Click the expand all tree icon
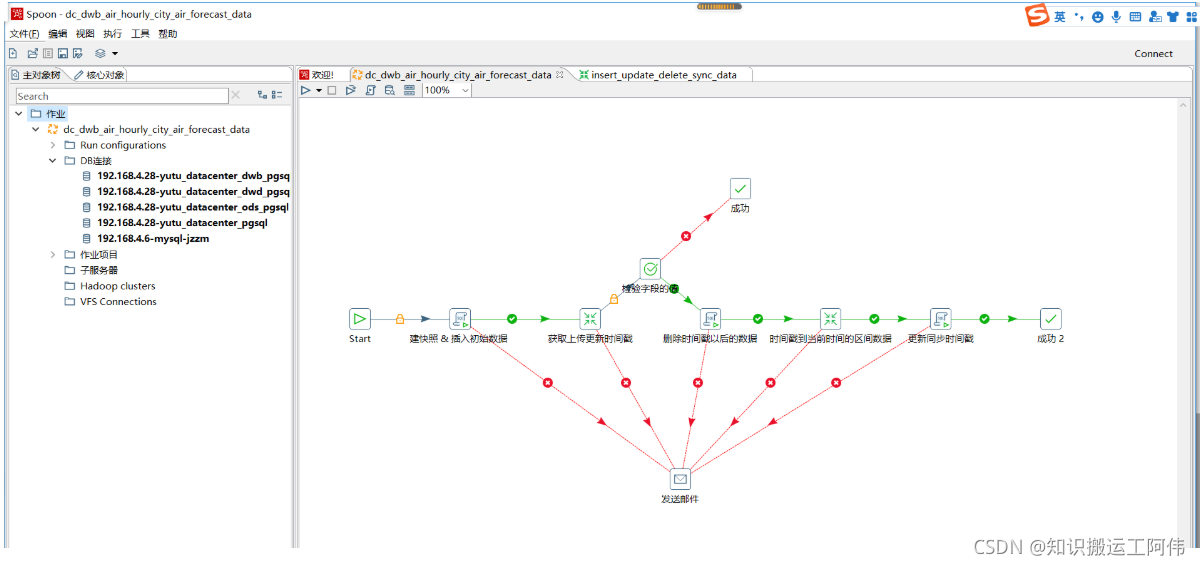Screen dimensions: 1200x565 click(262, 95)
